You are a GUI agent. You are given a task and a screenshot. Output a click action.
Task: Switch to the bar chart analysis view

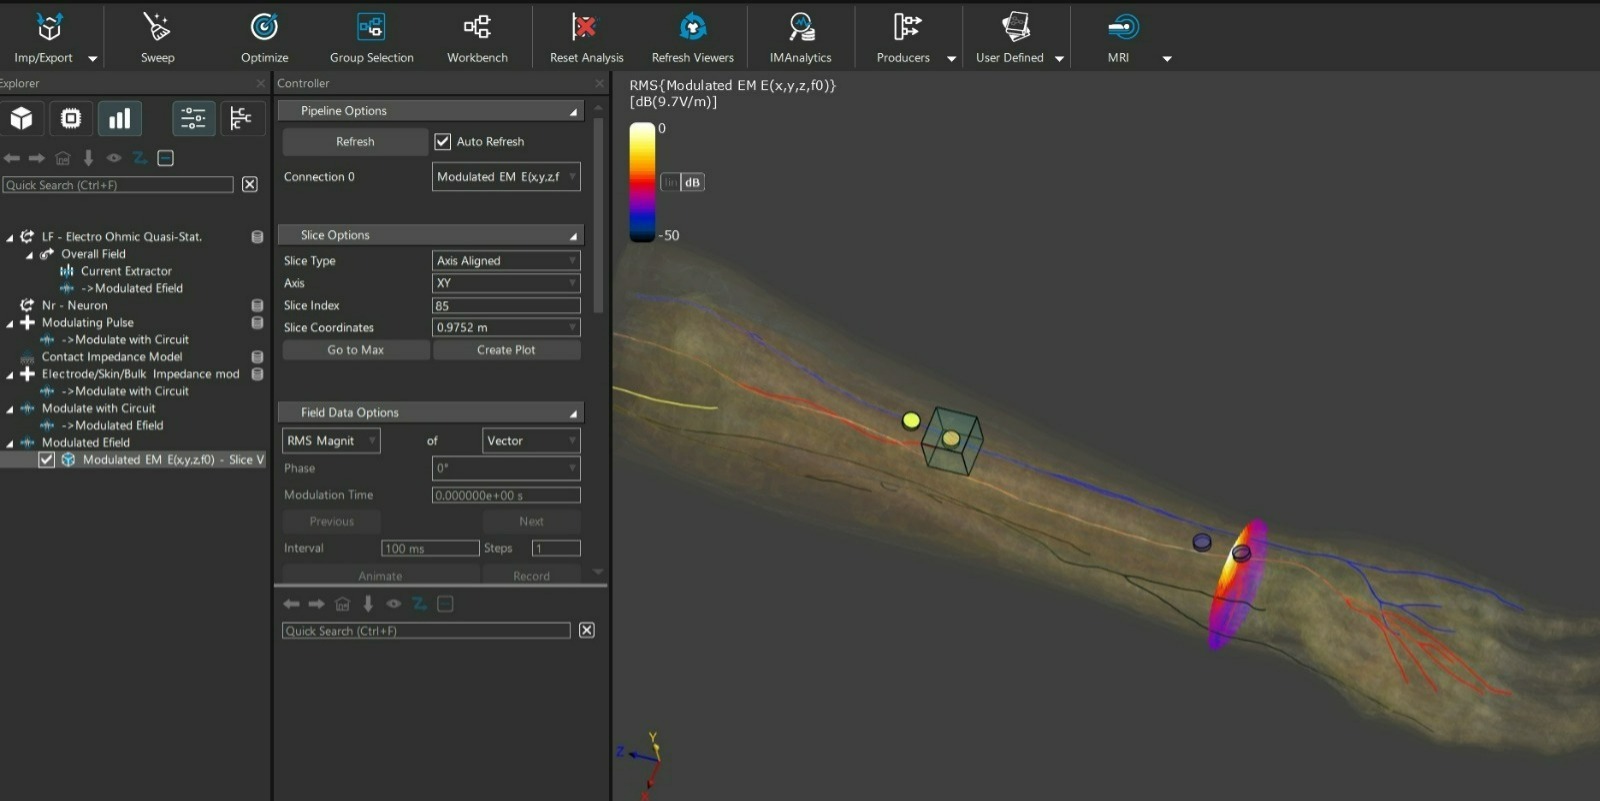(119, 119)
